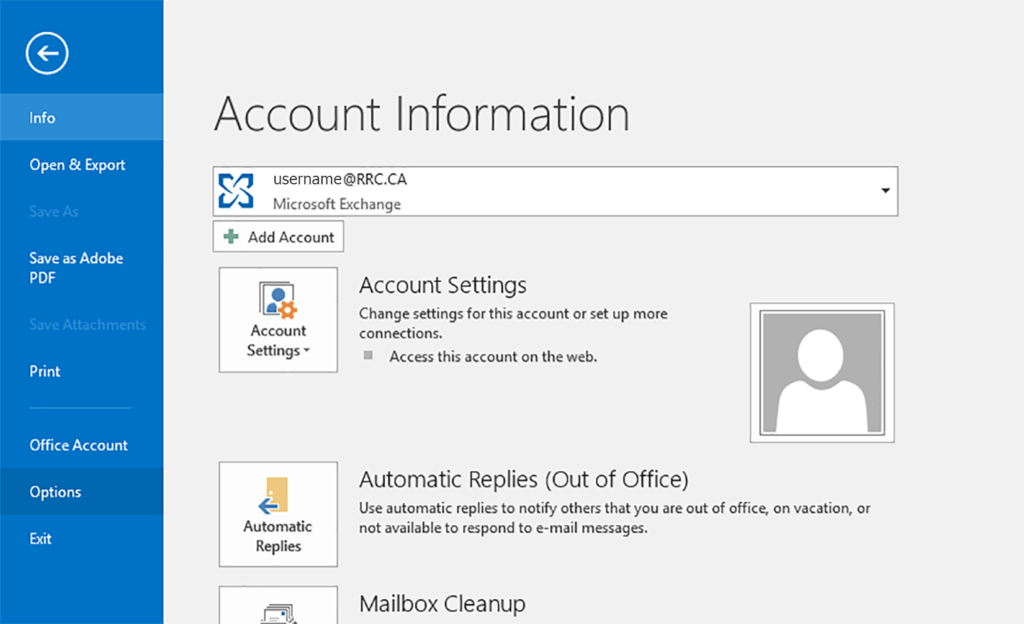The height and width of the screenshot is (624, 1024).
Task: Expand the Account Settings dropdown caret
Action: click(x=306, y=352)
